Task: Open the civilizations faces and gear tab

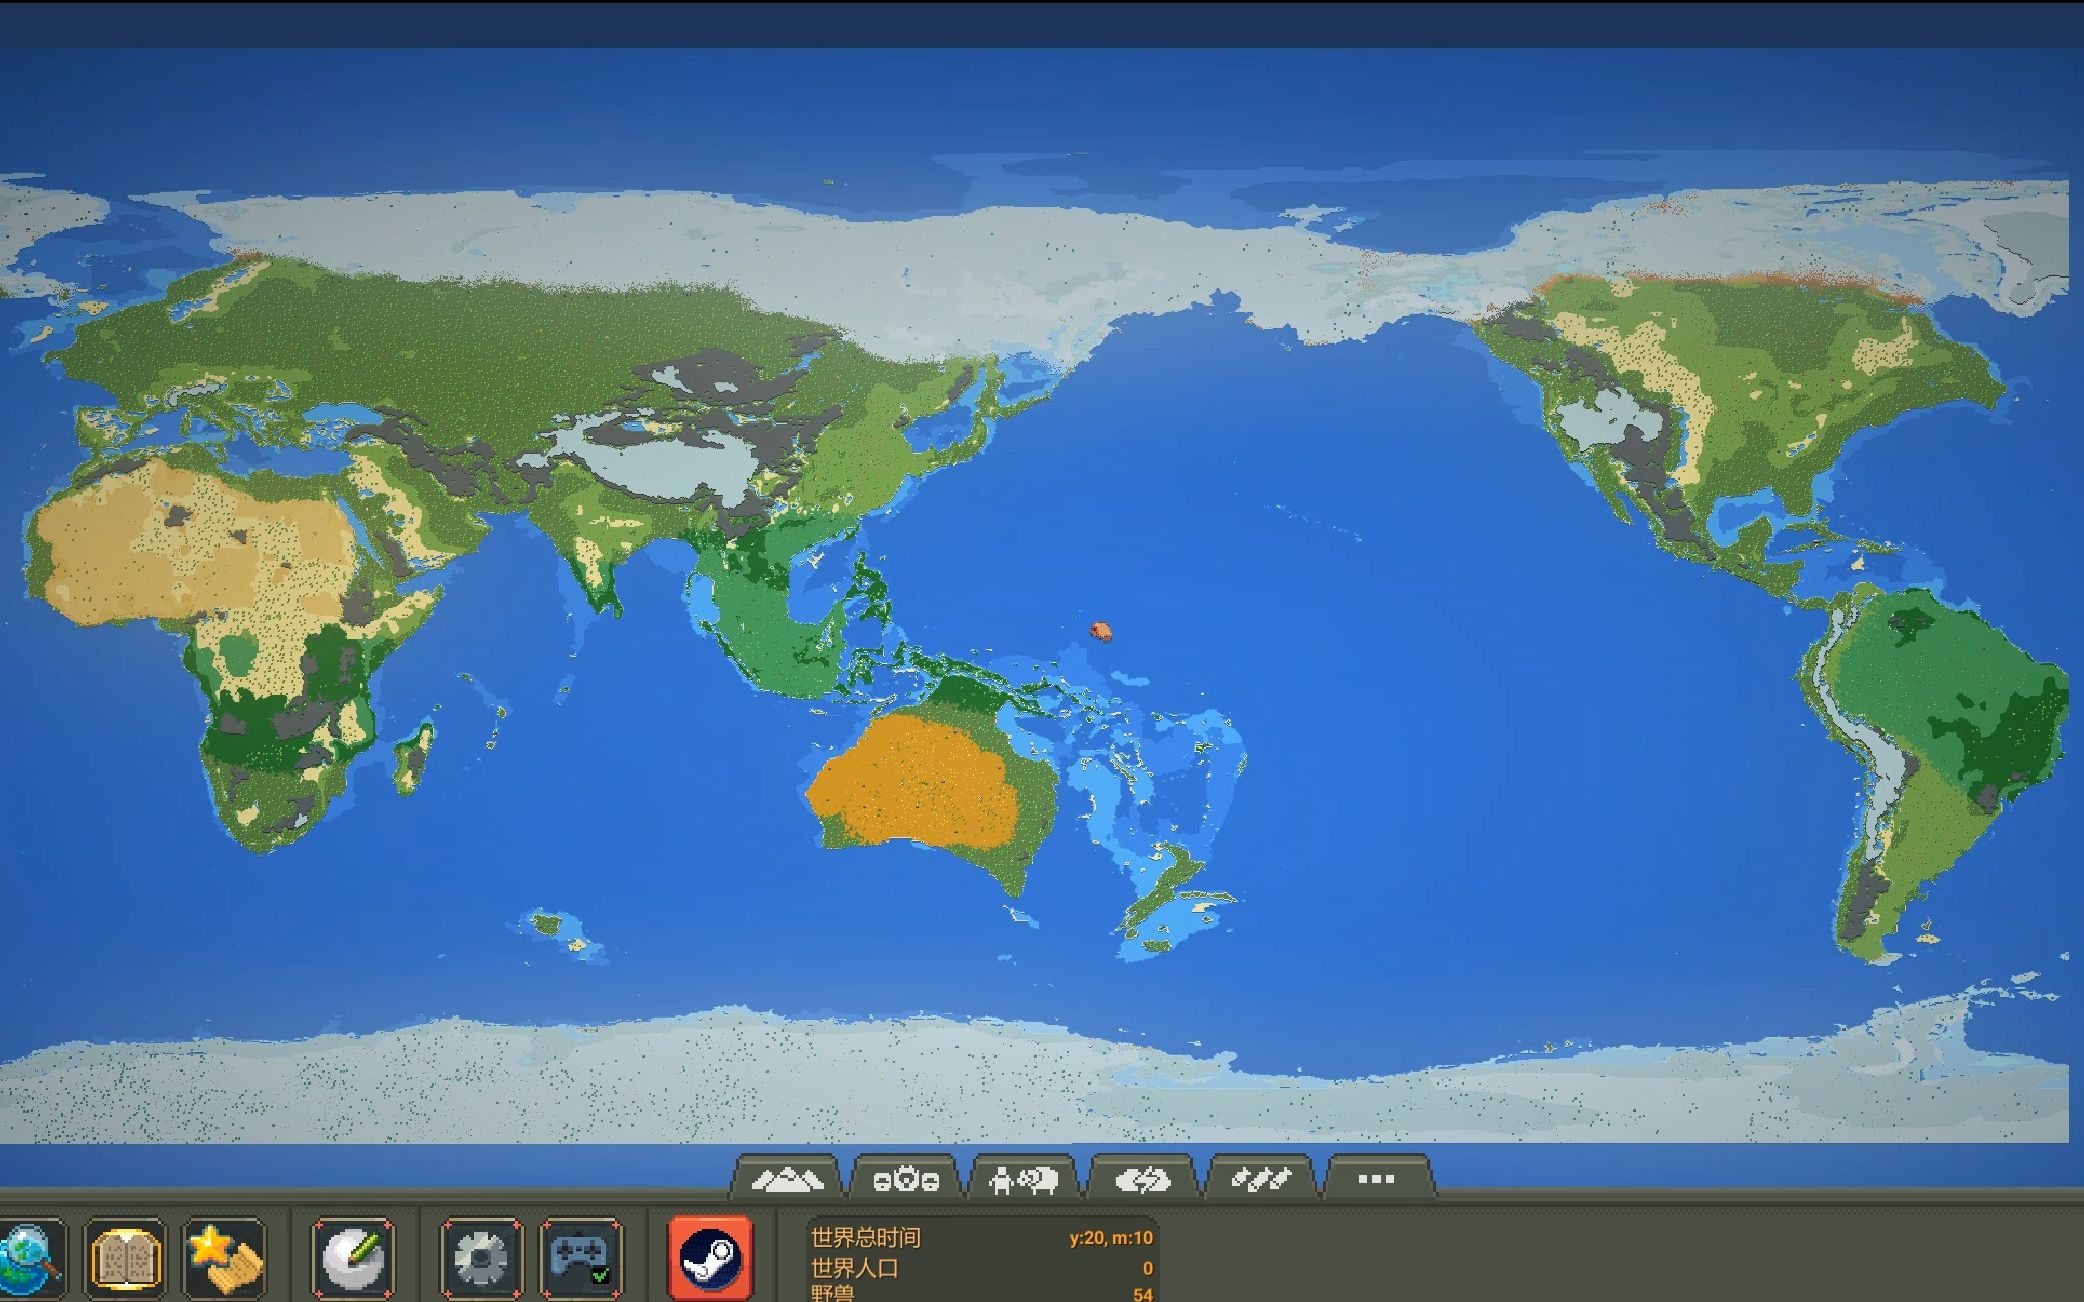Action: click(906, 1180)
